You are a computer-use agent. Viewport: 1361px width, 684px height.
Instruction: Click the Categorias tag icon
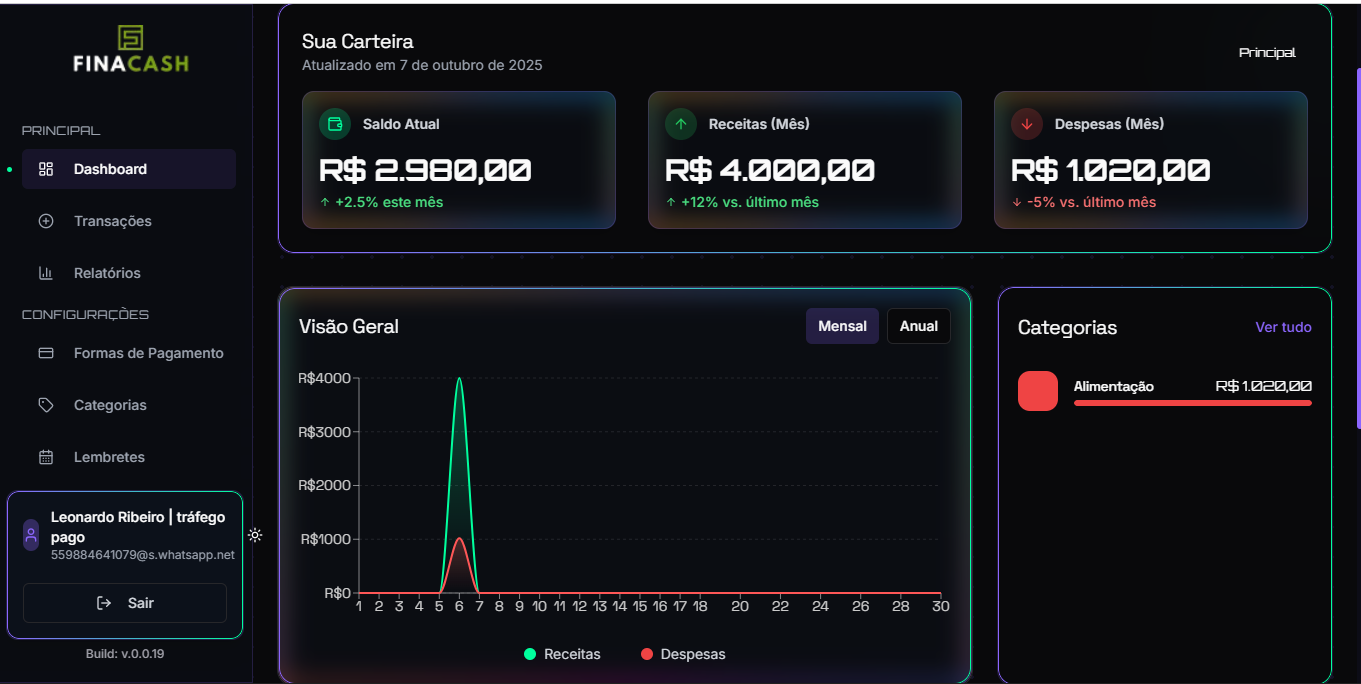46,405
